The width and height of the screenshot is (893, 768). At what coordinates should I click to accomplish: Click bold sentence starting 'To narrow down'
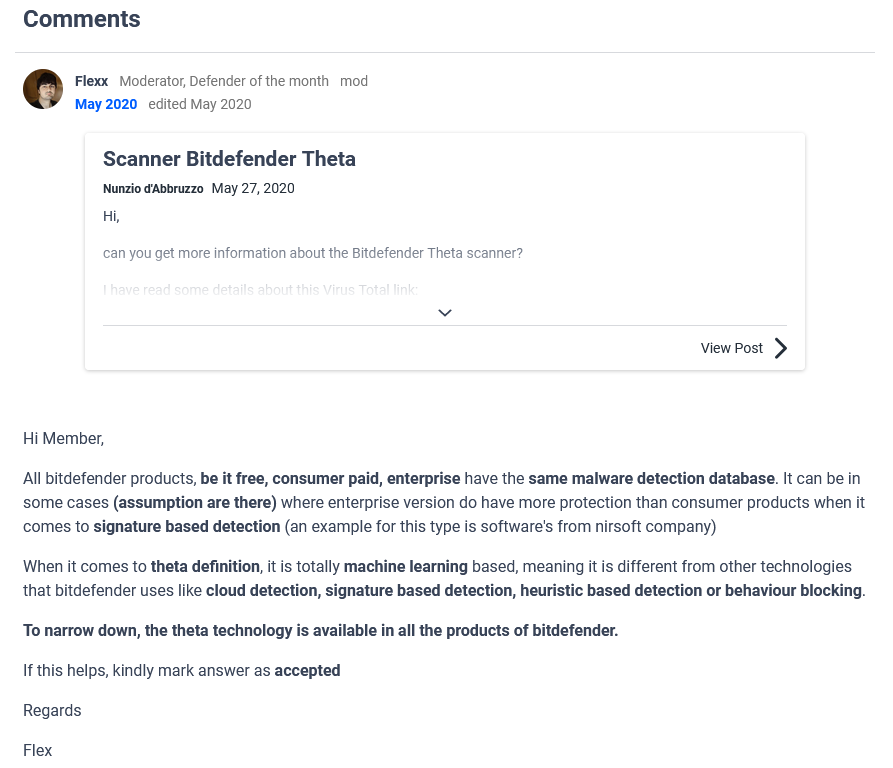tap(320, 630)
